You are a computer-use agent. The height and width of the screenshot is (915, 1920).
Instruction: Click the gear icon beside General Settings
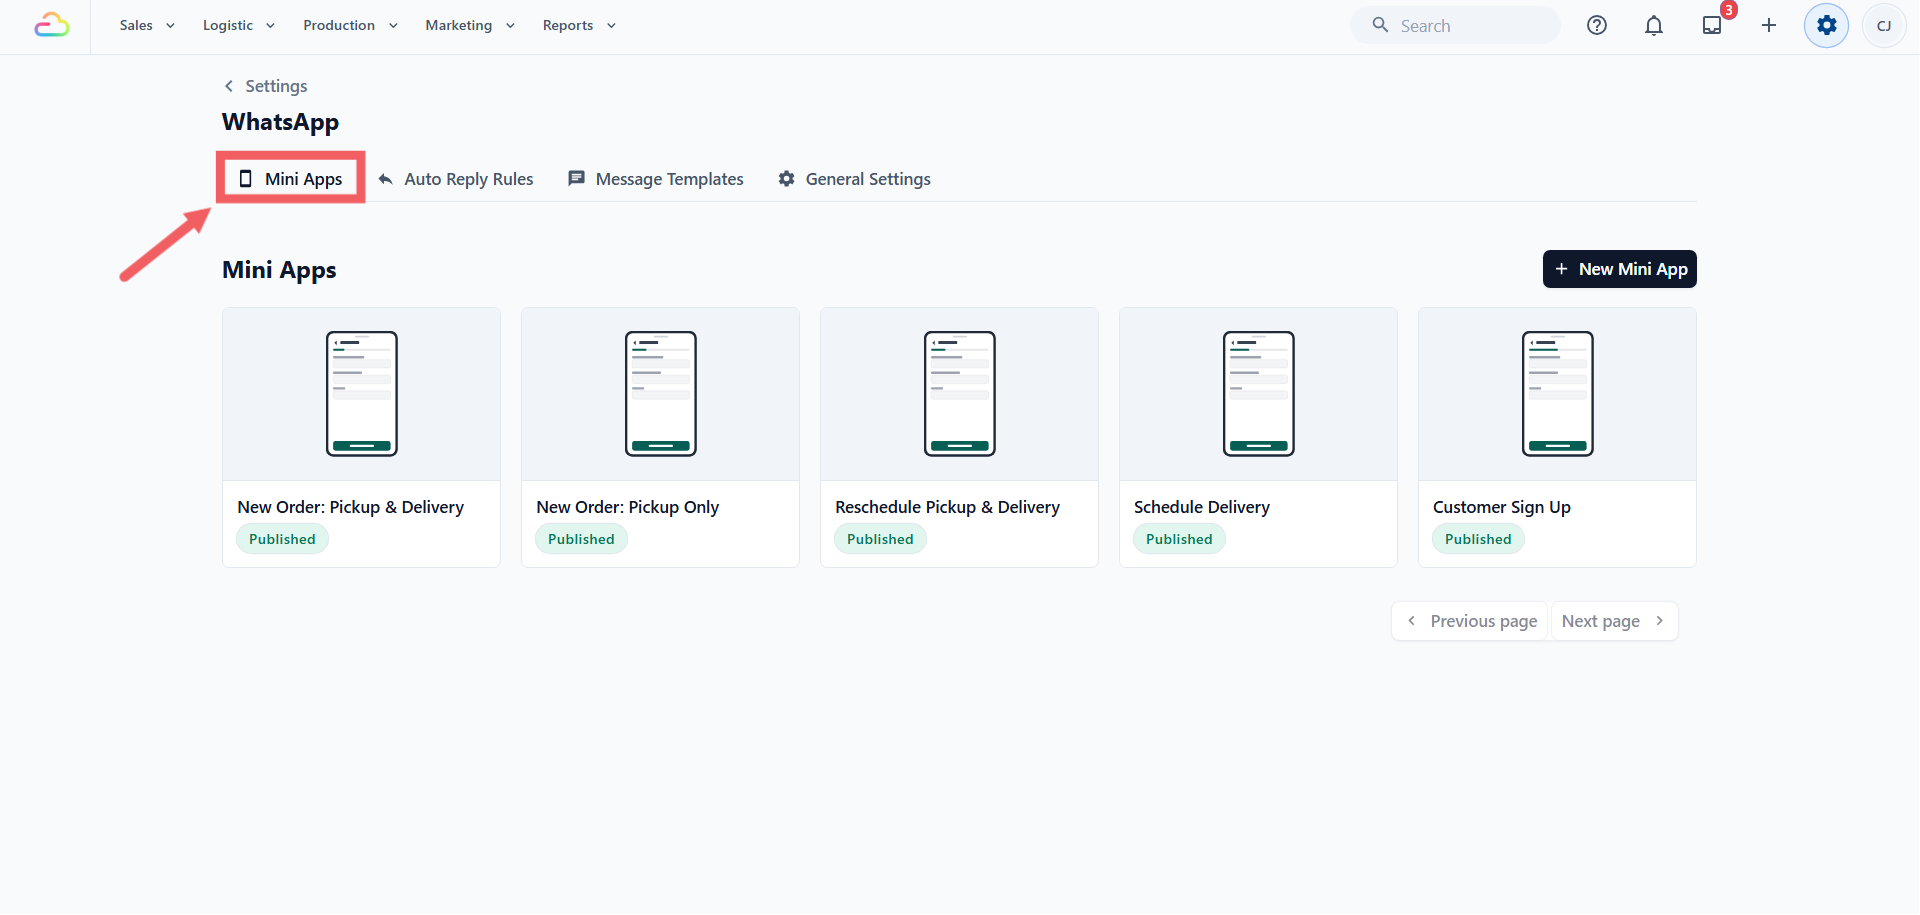(x=787, y=178)
